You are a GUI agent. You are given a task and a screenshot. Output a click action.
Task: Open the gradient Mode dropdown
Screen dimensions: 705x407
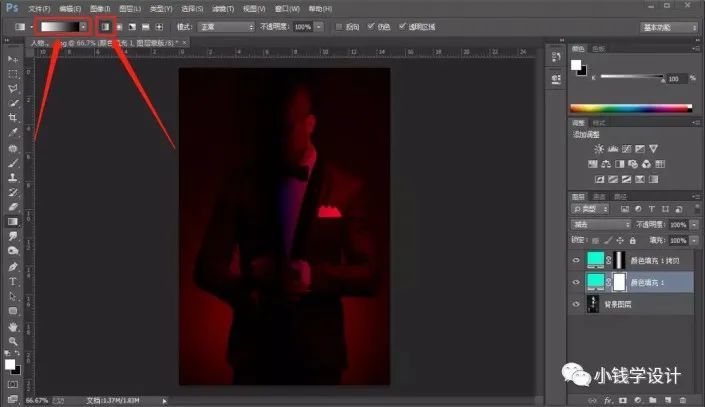(226, 27)
